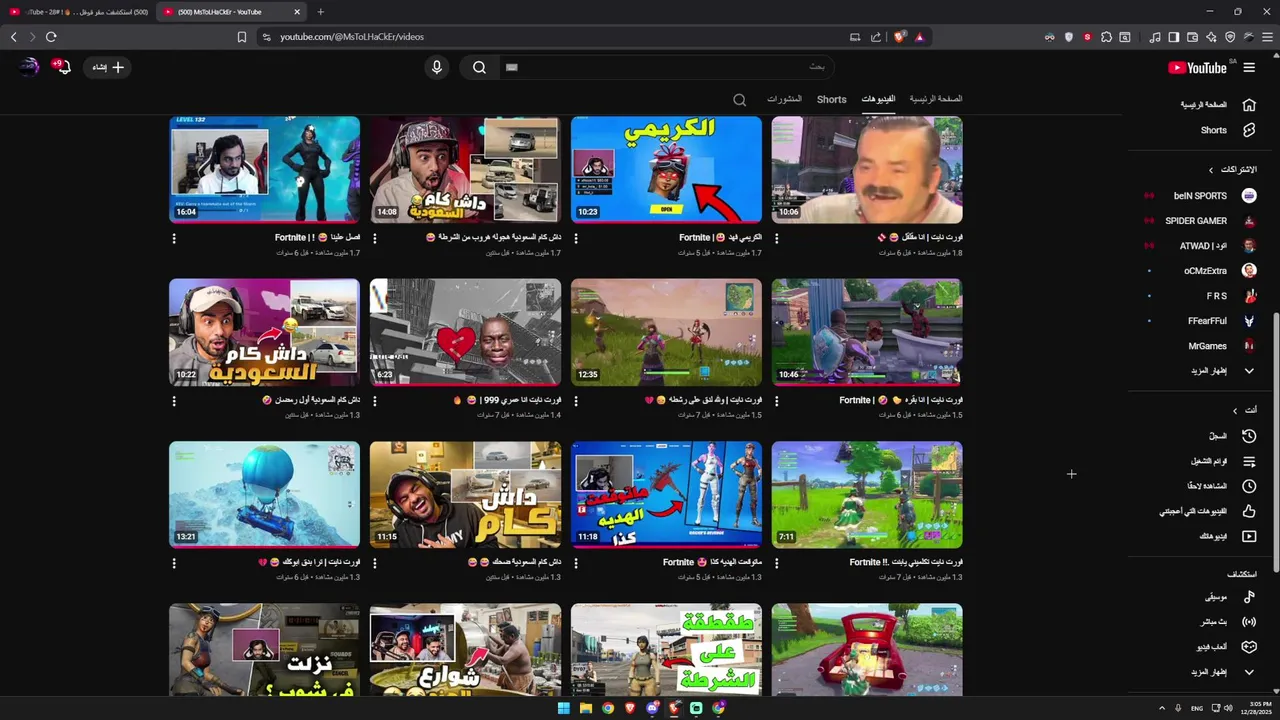Switch to channel الصفحة الرئيسية tab

pyautogui.click(x=936, y=99)
